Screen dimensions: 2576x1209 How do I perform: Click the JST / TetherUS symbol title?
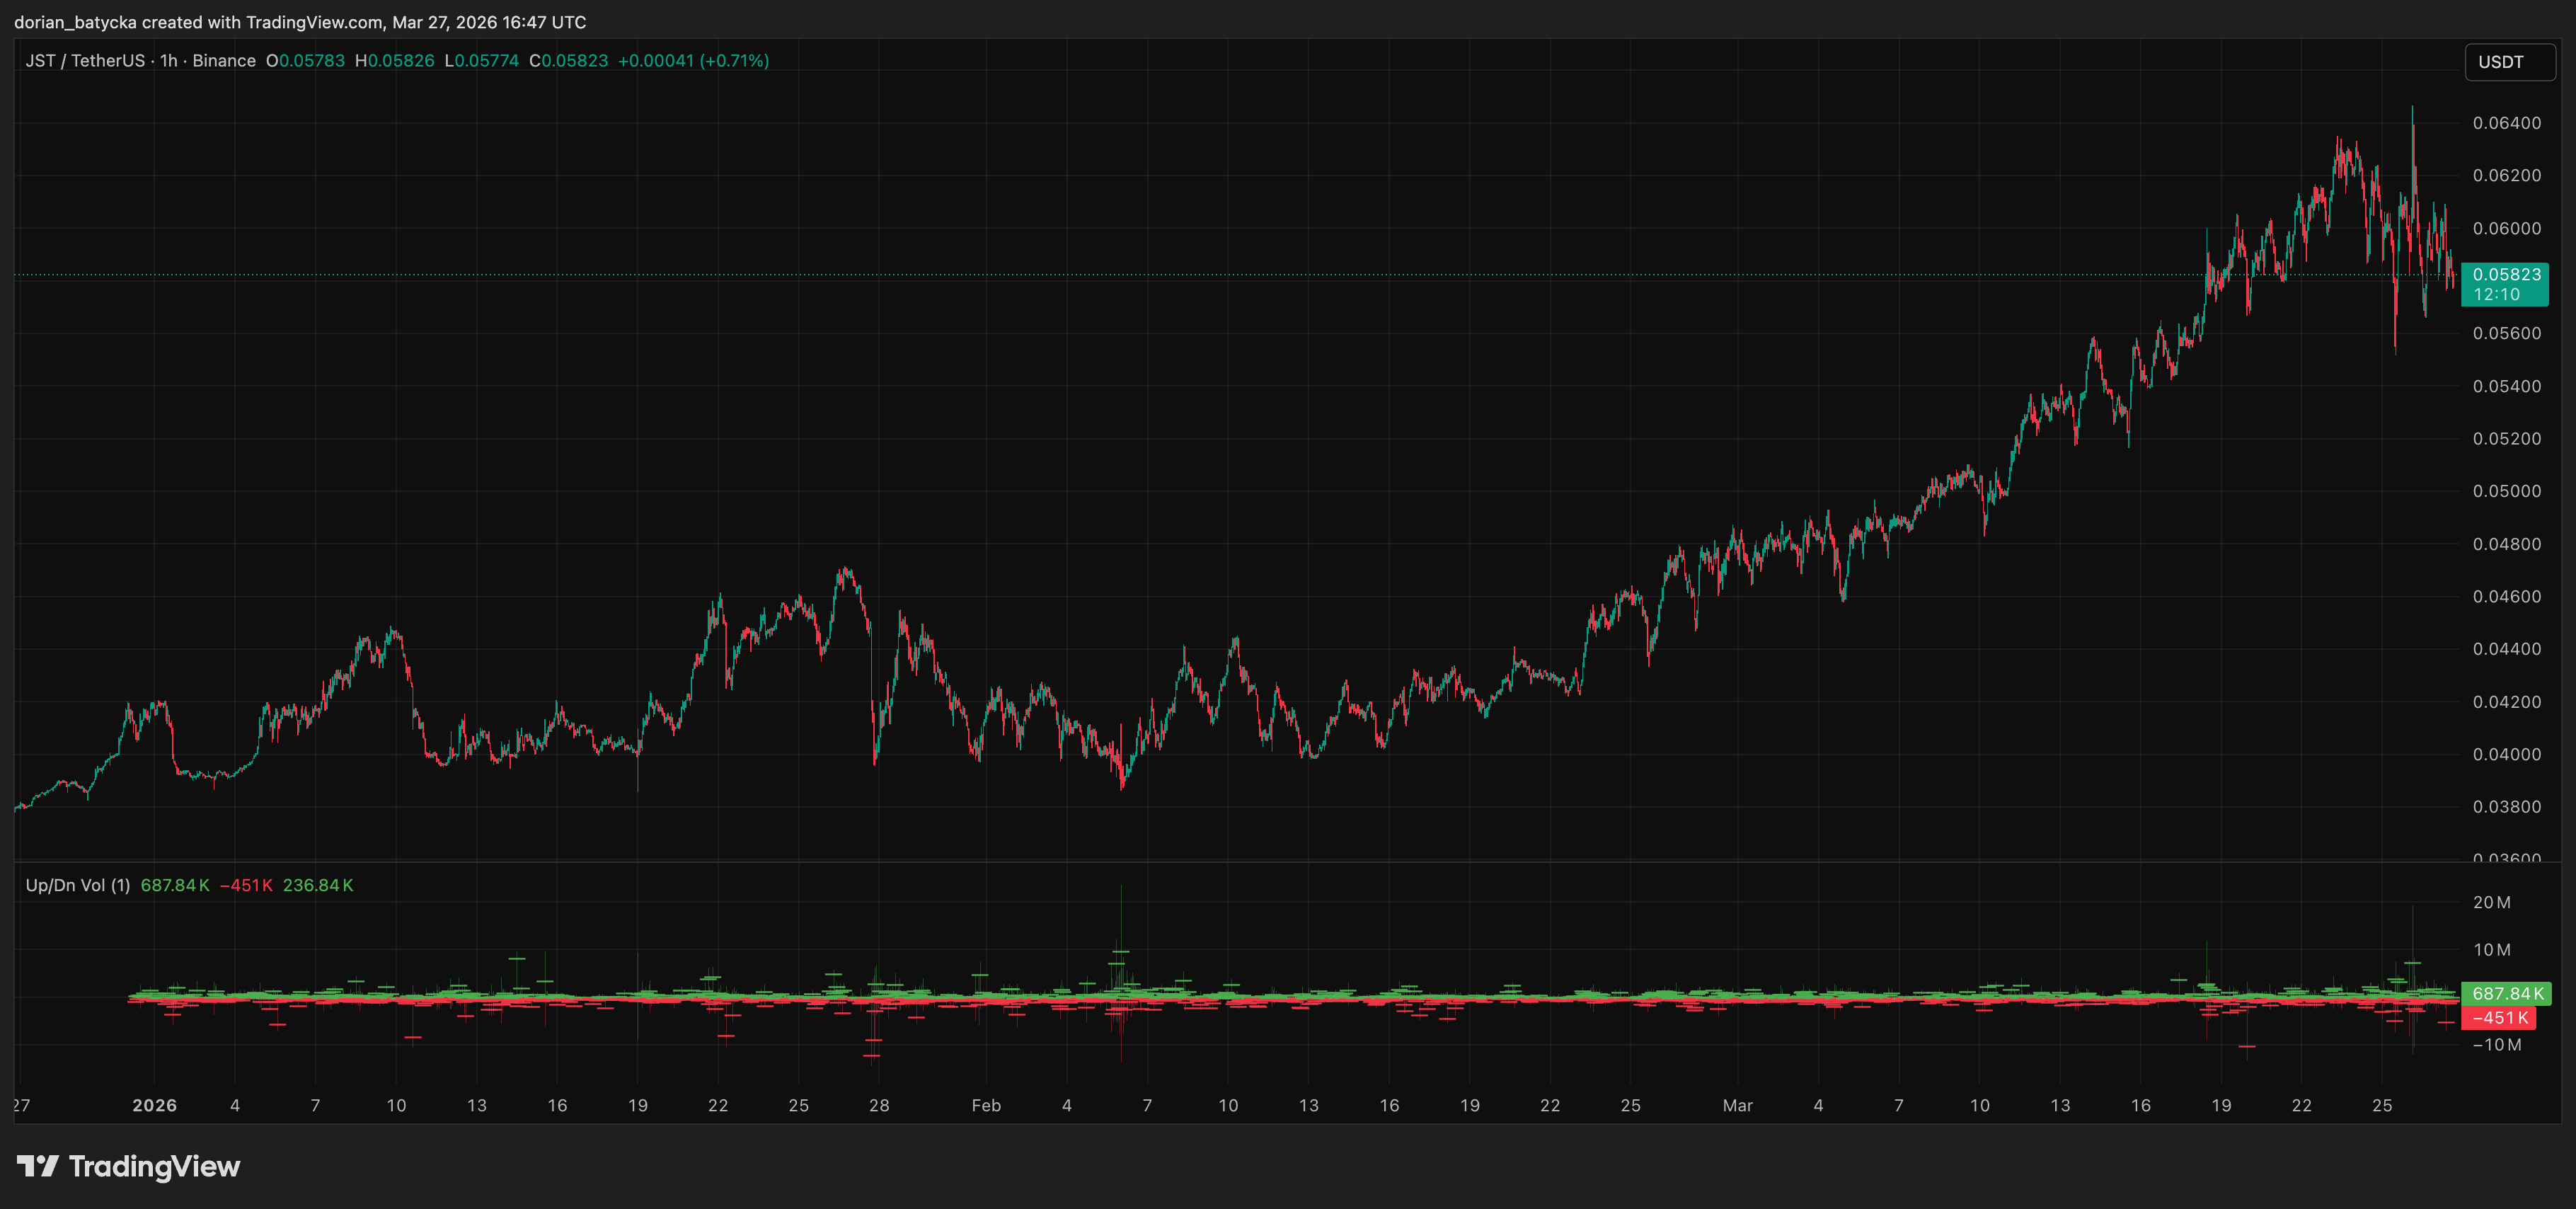coord(85,61)
